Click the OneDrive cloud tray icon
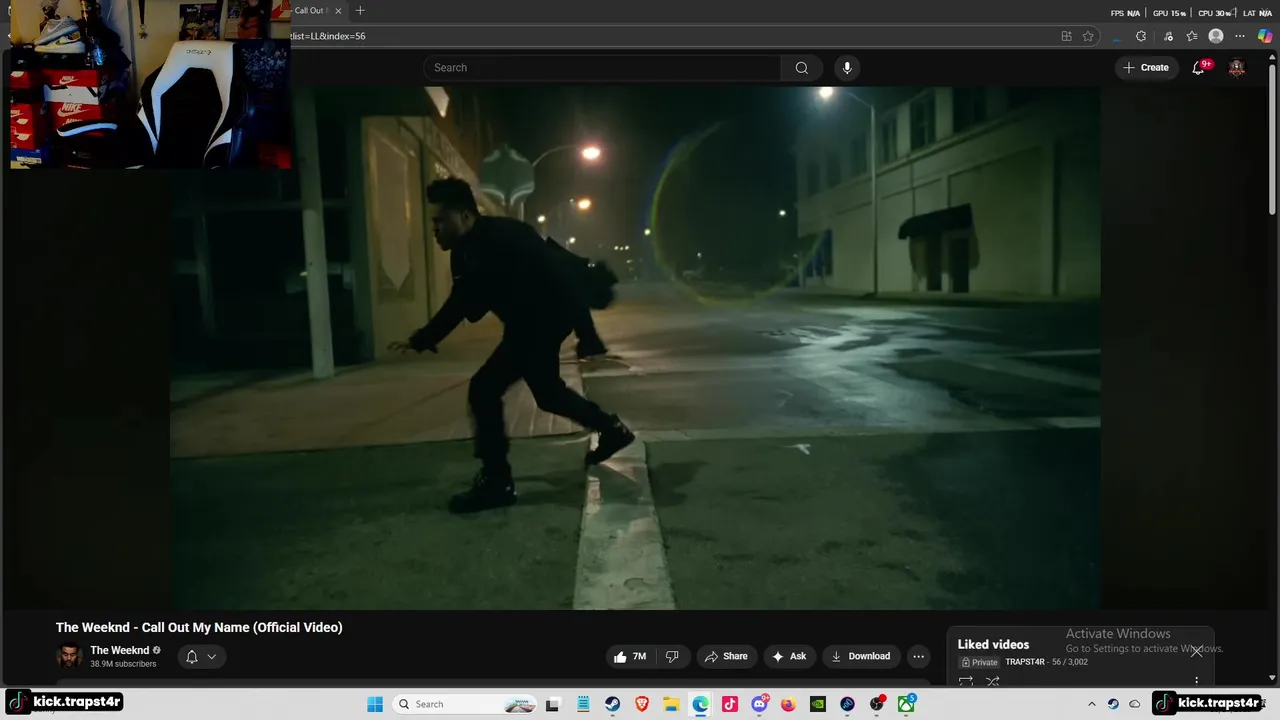 click(x=1136, y=704)
